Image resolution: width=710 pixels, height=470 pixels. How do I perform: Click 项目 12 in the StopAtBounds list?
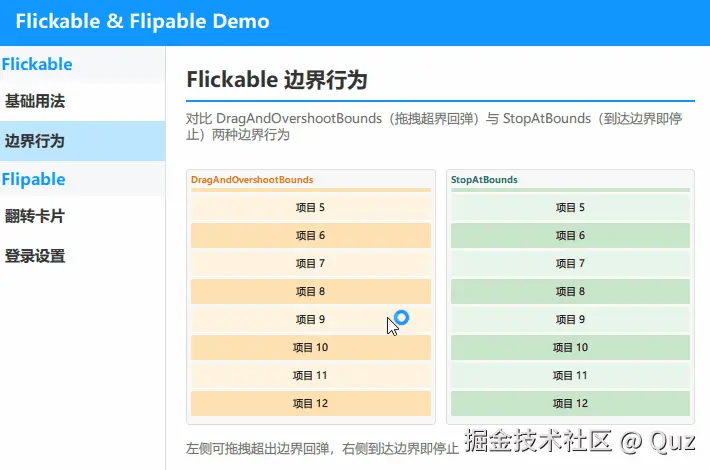[571, 403]
